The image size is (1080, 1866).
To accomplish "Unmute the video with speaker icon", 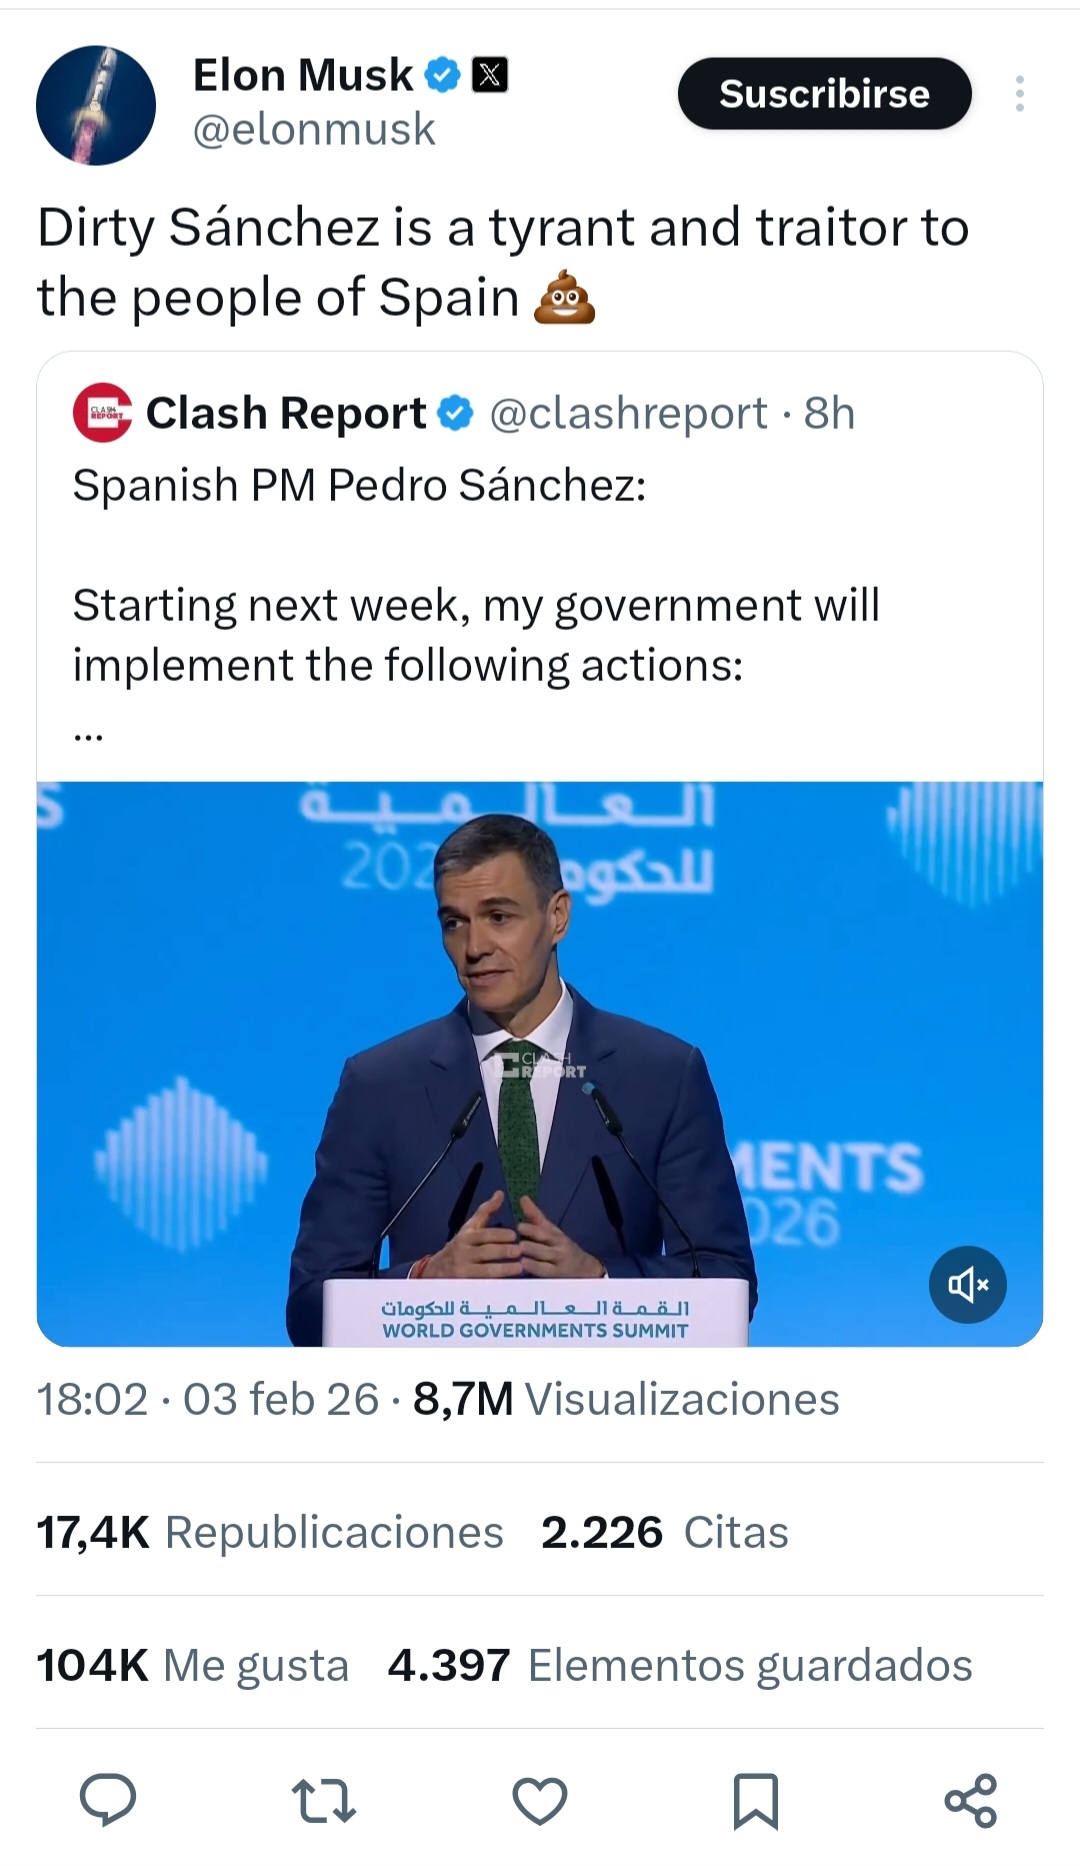I will [967, 1285].
